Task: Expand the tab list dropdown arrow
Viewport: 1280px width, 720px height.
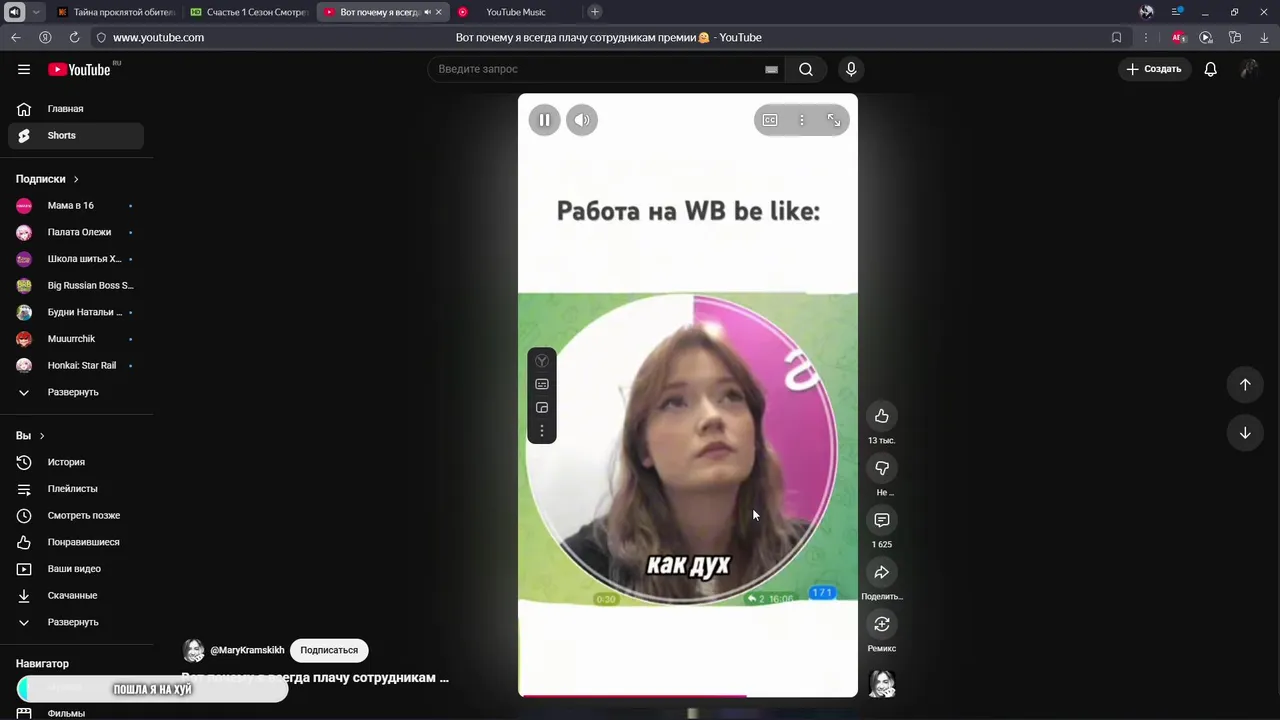Action: (36, 12)
